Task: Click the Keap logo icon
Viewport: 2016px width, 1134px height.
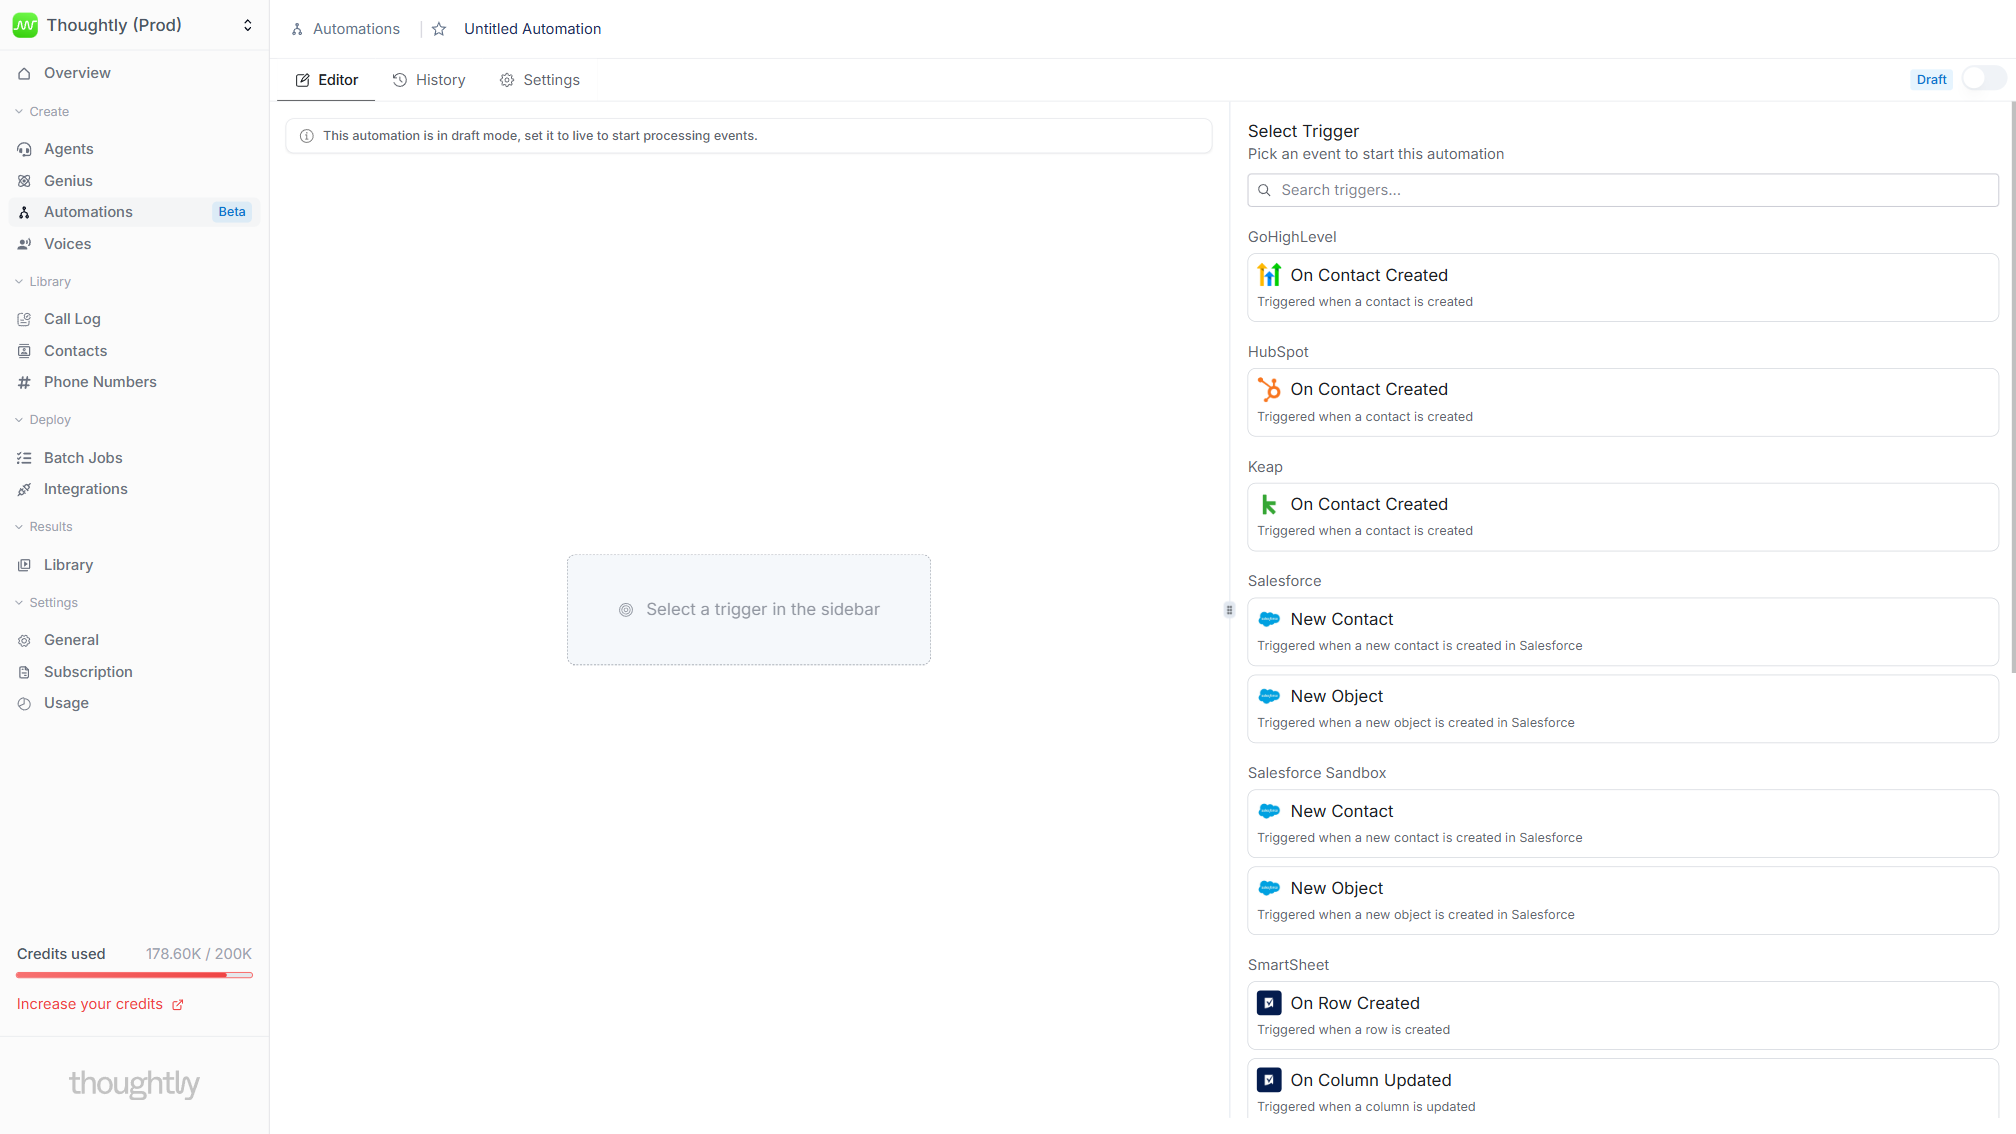Action: click(1269, 504)
